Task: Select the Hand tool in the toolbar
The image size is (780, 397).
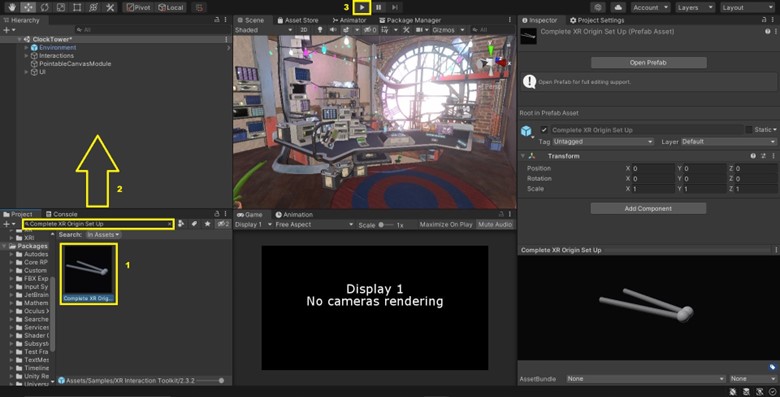Action: click(x=11, y=7)
